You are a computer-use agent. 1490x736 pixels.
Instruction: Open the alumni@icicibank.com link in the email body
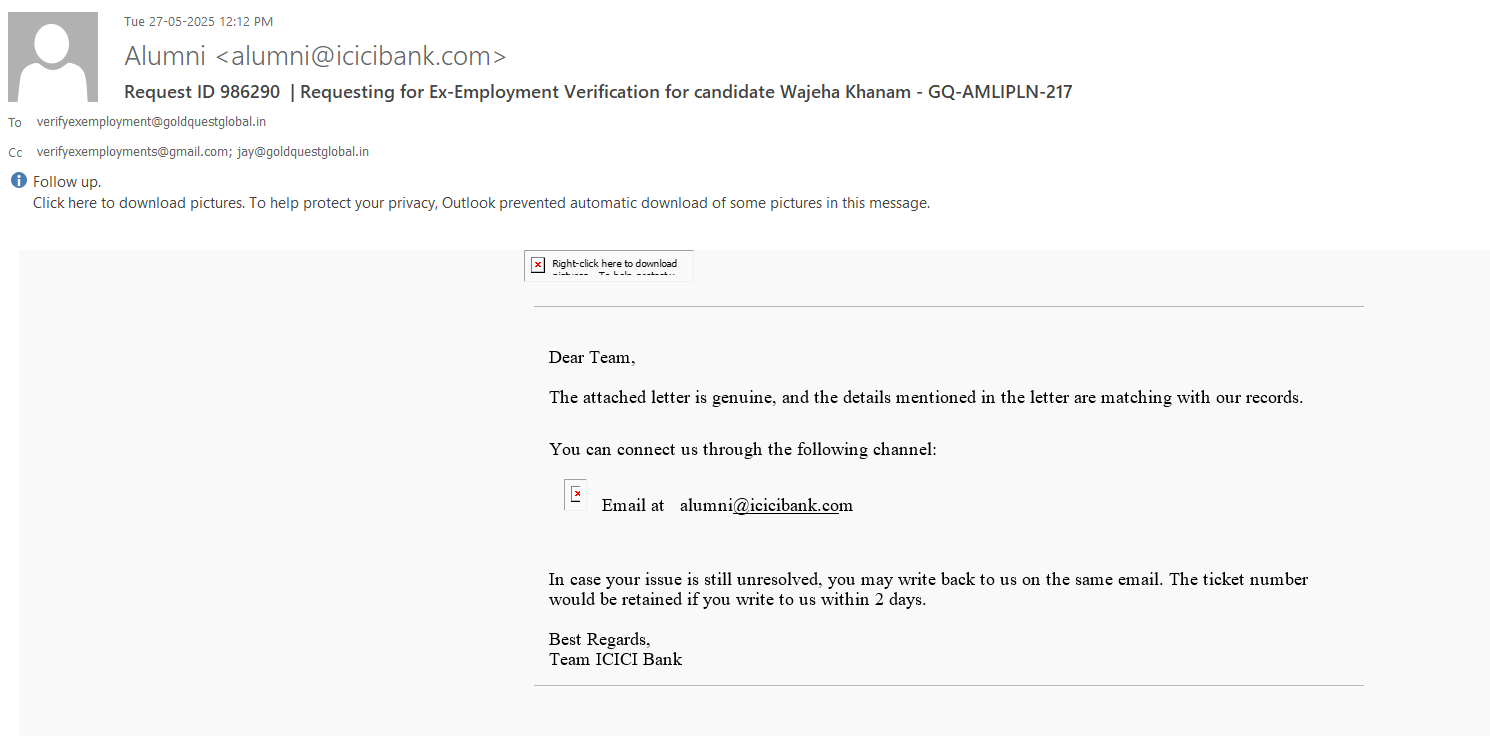766,506
